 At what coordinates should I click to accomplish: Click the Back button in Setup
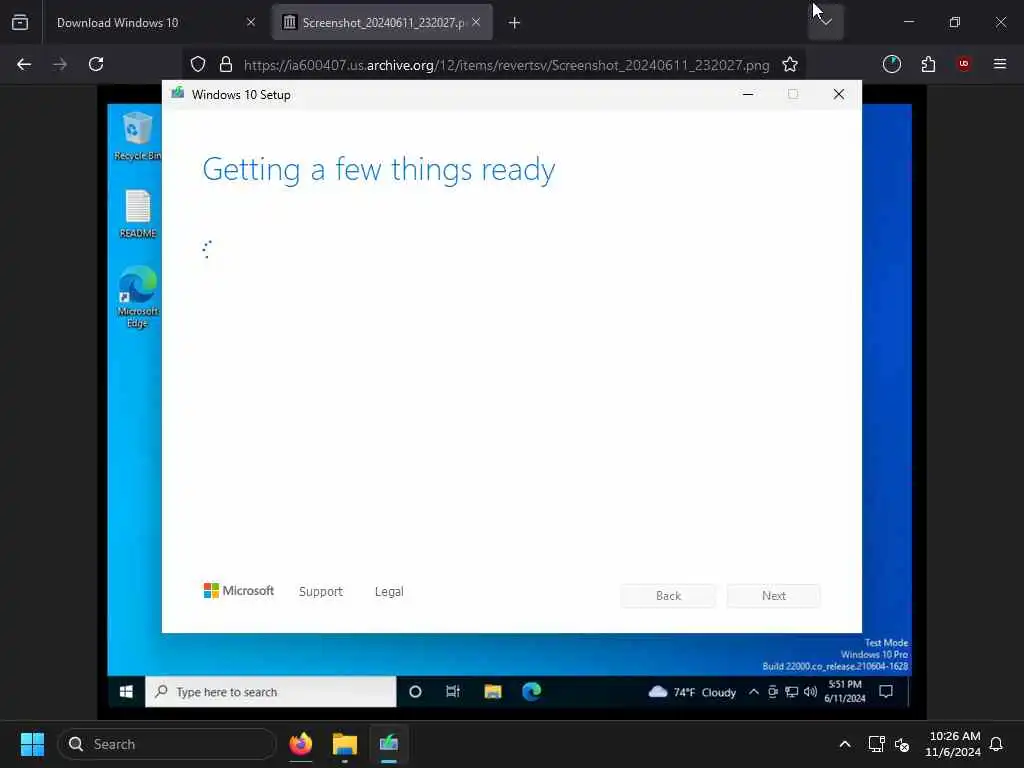pos(668,596)
